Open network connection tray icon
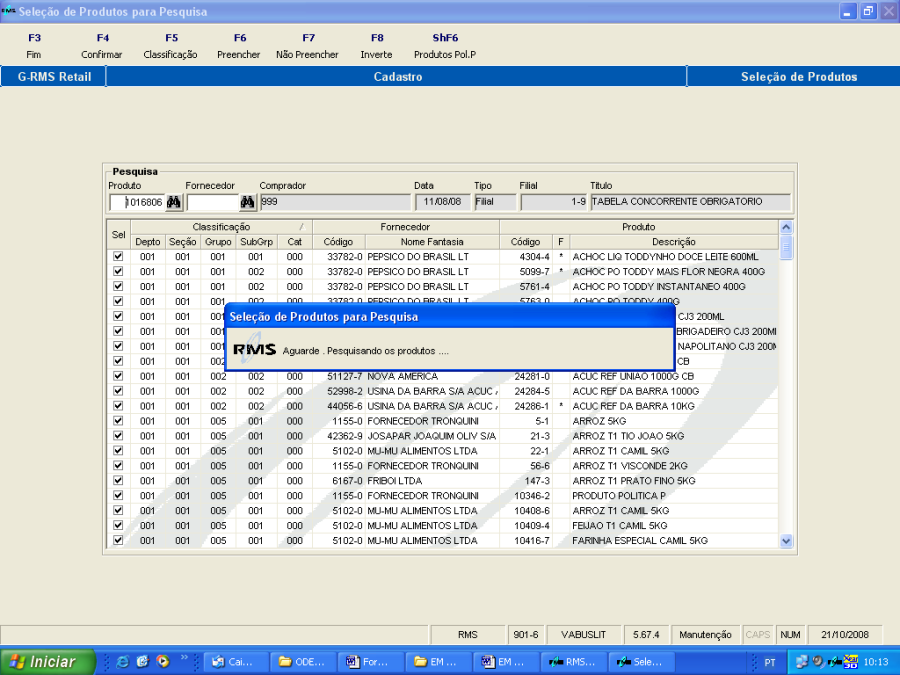 click(x=801, y=662)
